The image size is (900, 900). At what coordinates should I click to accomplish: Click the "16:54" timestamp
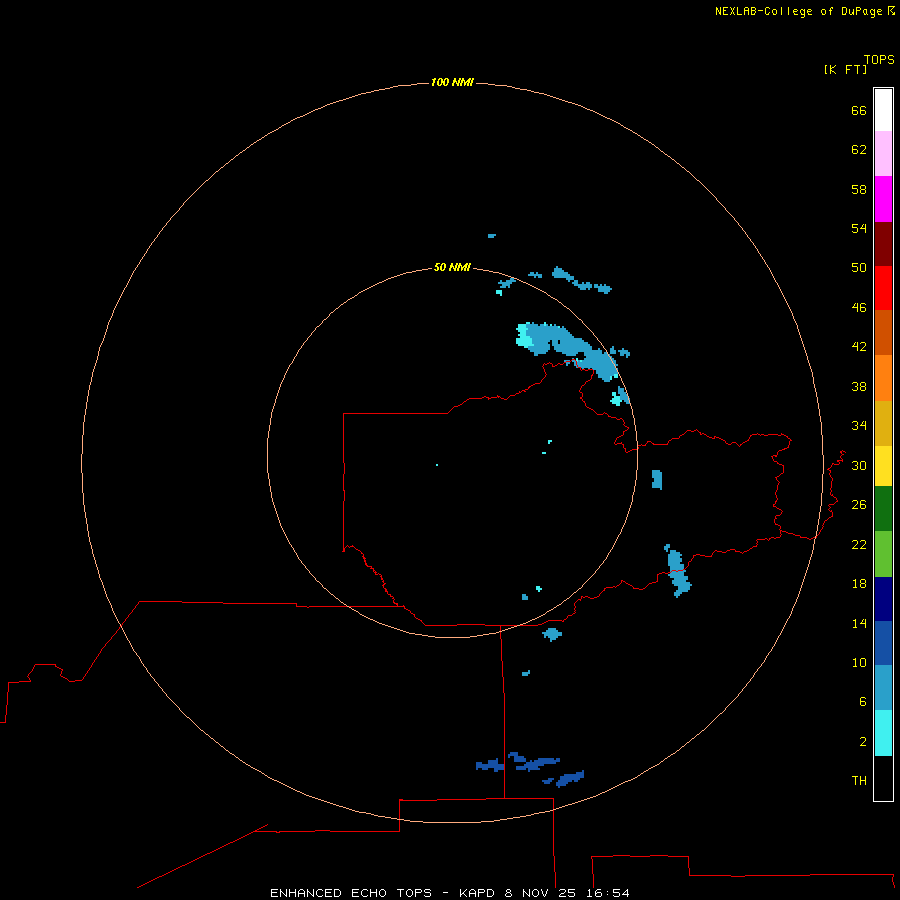point(608,893)
